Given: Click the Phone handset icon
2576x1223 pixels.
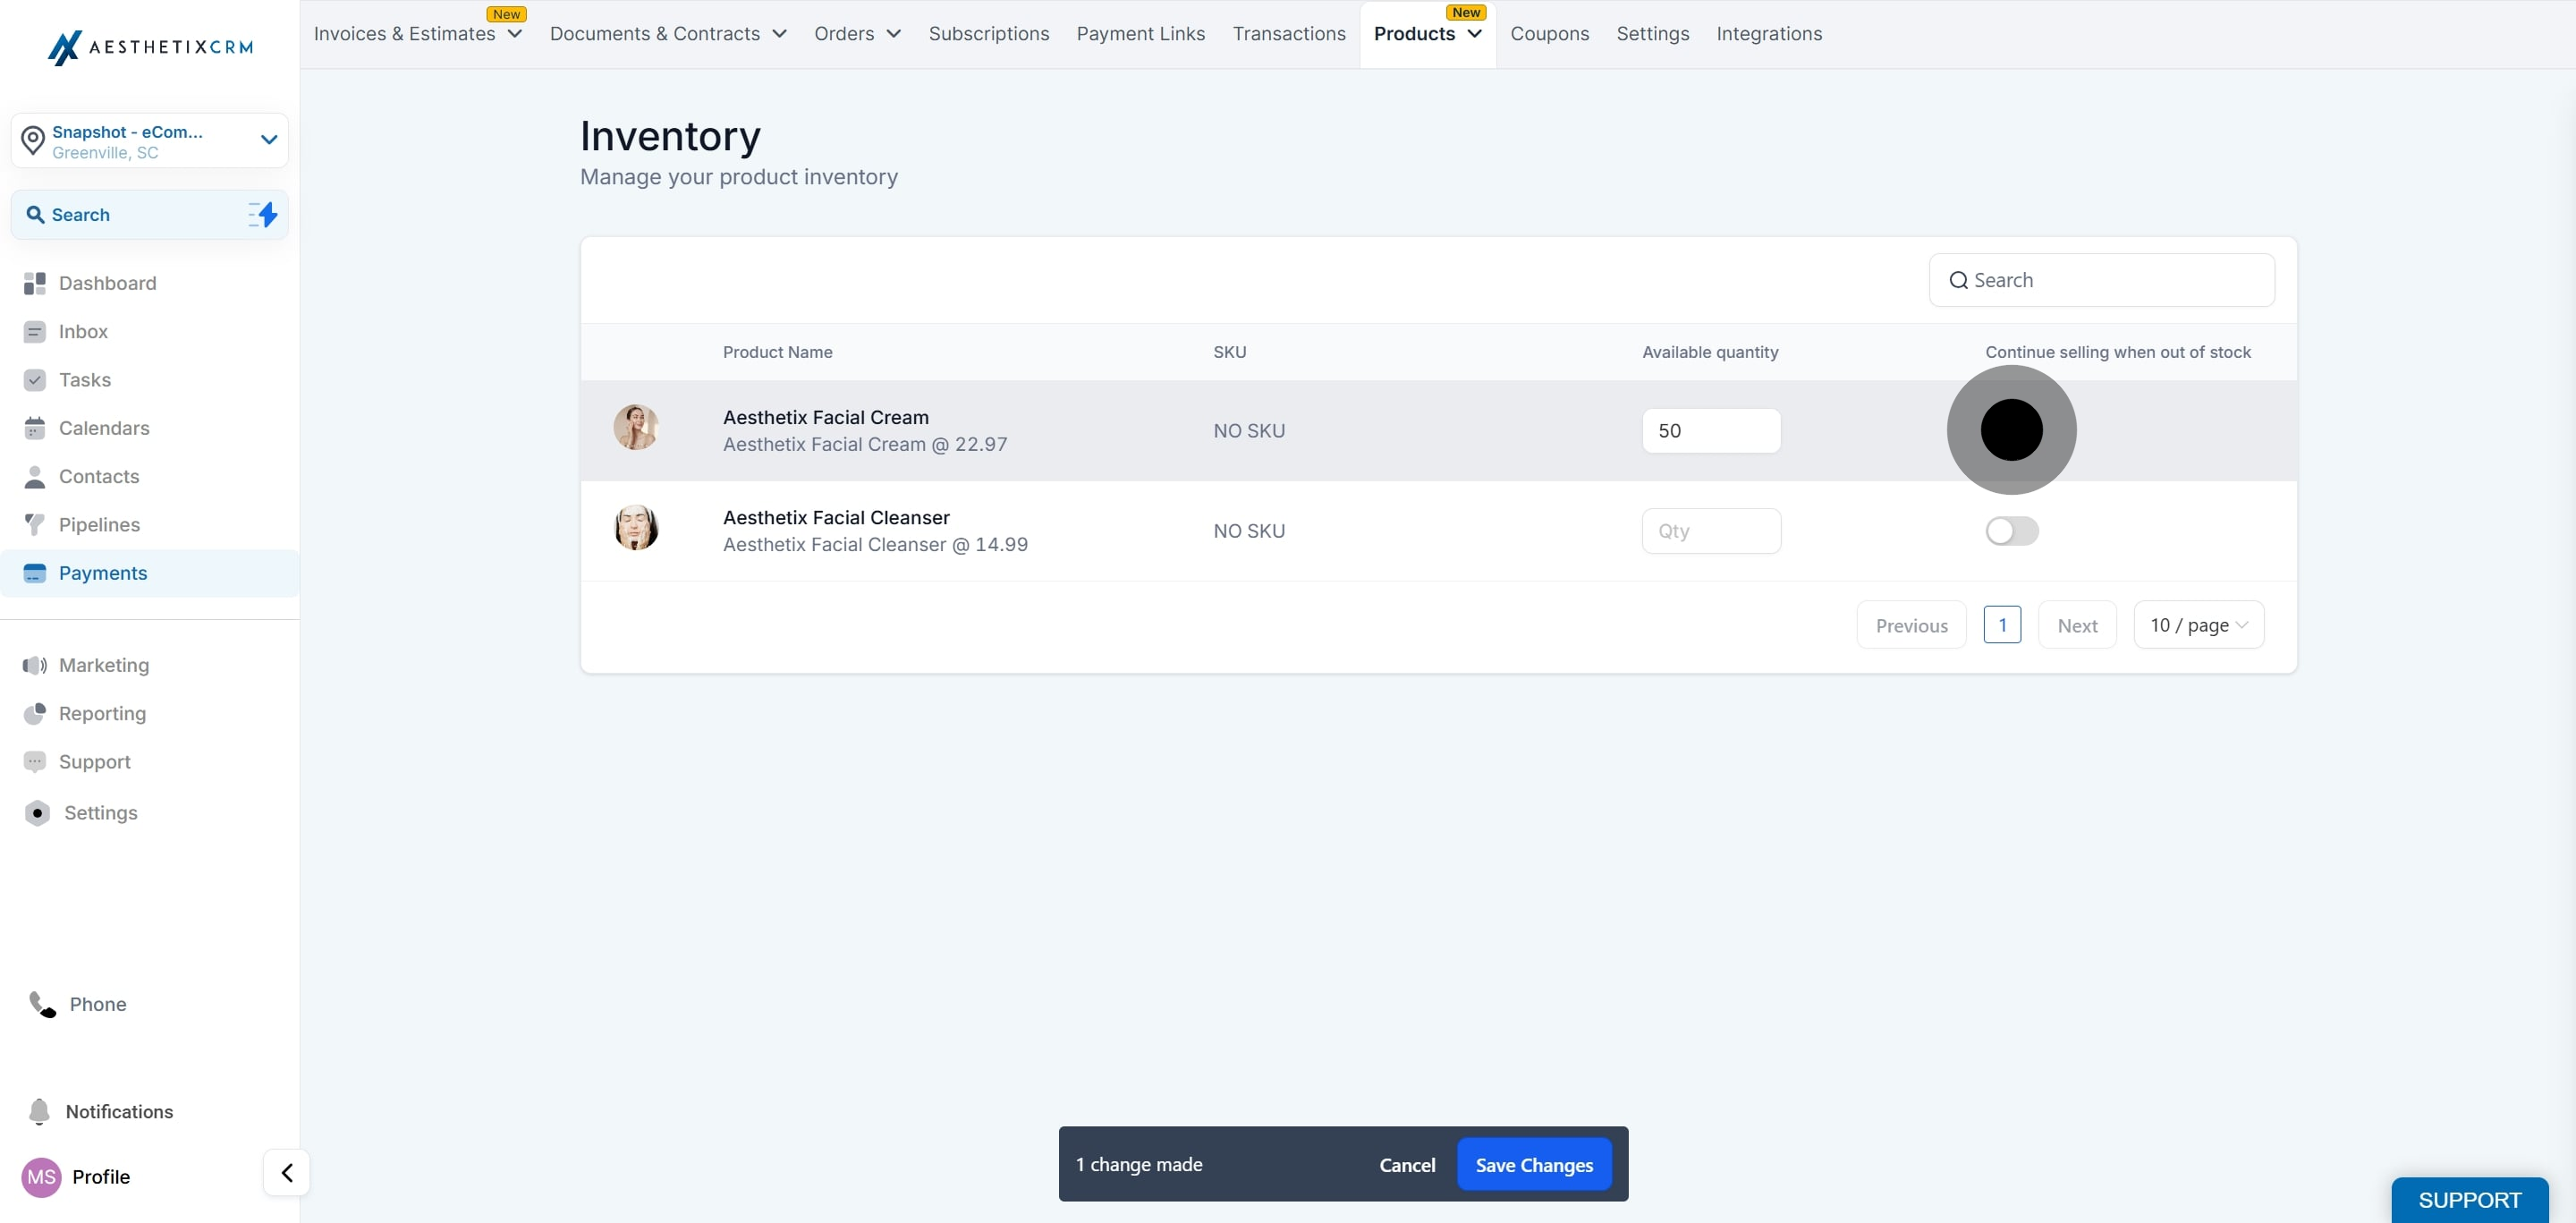Looking at the screenshot, I should [x=42, y=1004].
